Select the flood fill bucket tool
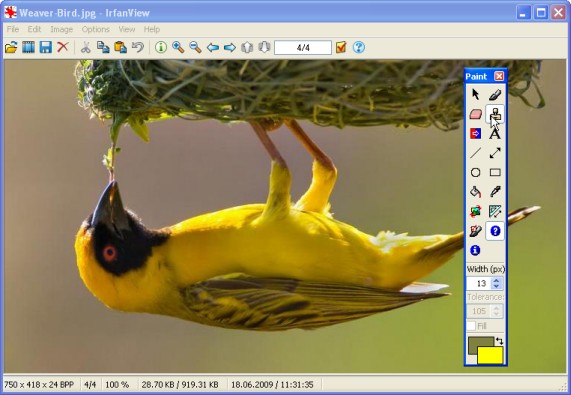Image resolution: width=571 pixels, height=395 pixels. pos(475,192)
